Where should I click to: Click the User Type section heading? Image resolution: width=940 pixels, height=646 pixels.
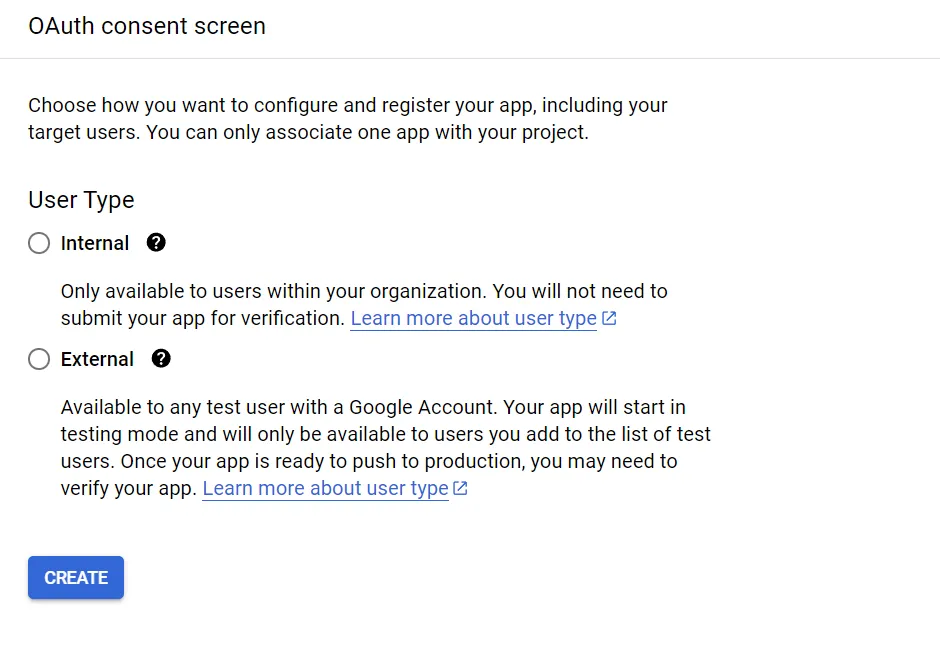[x=82, y=200]
